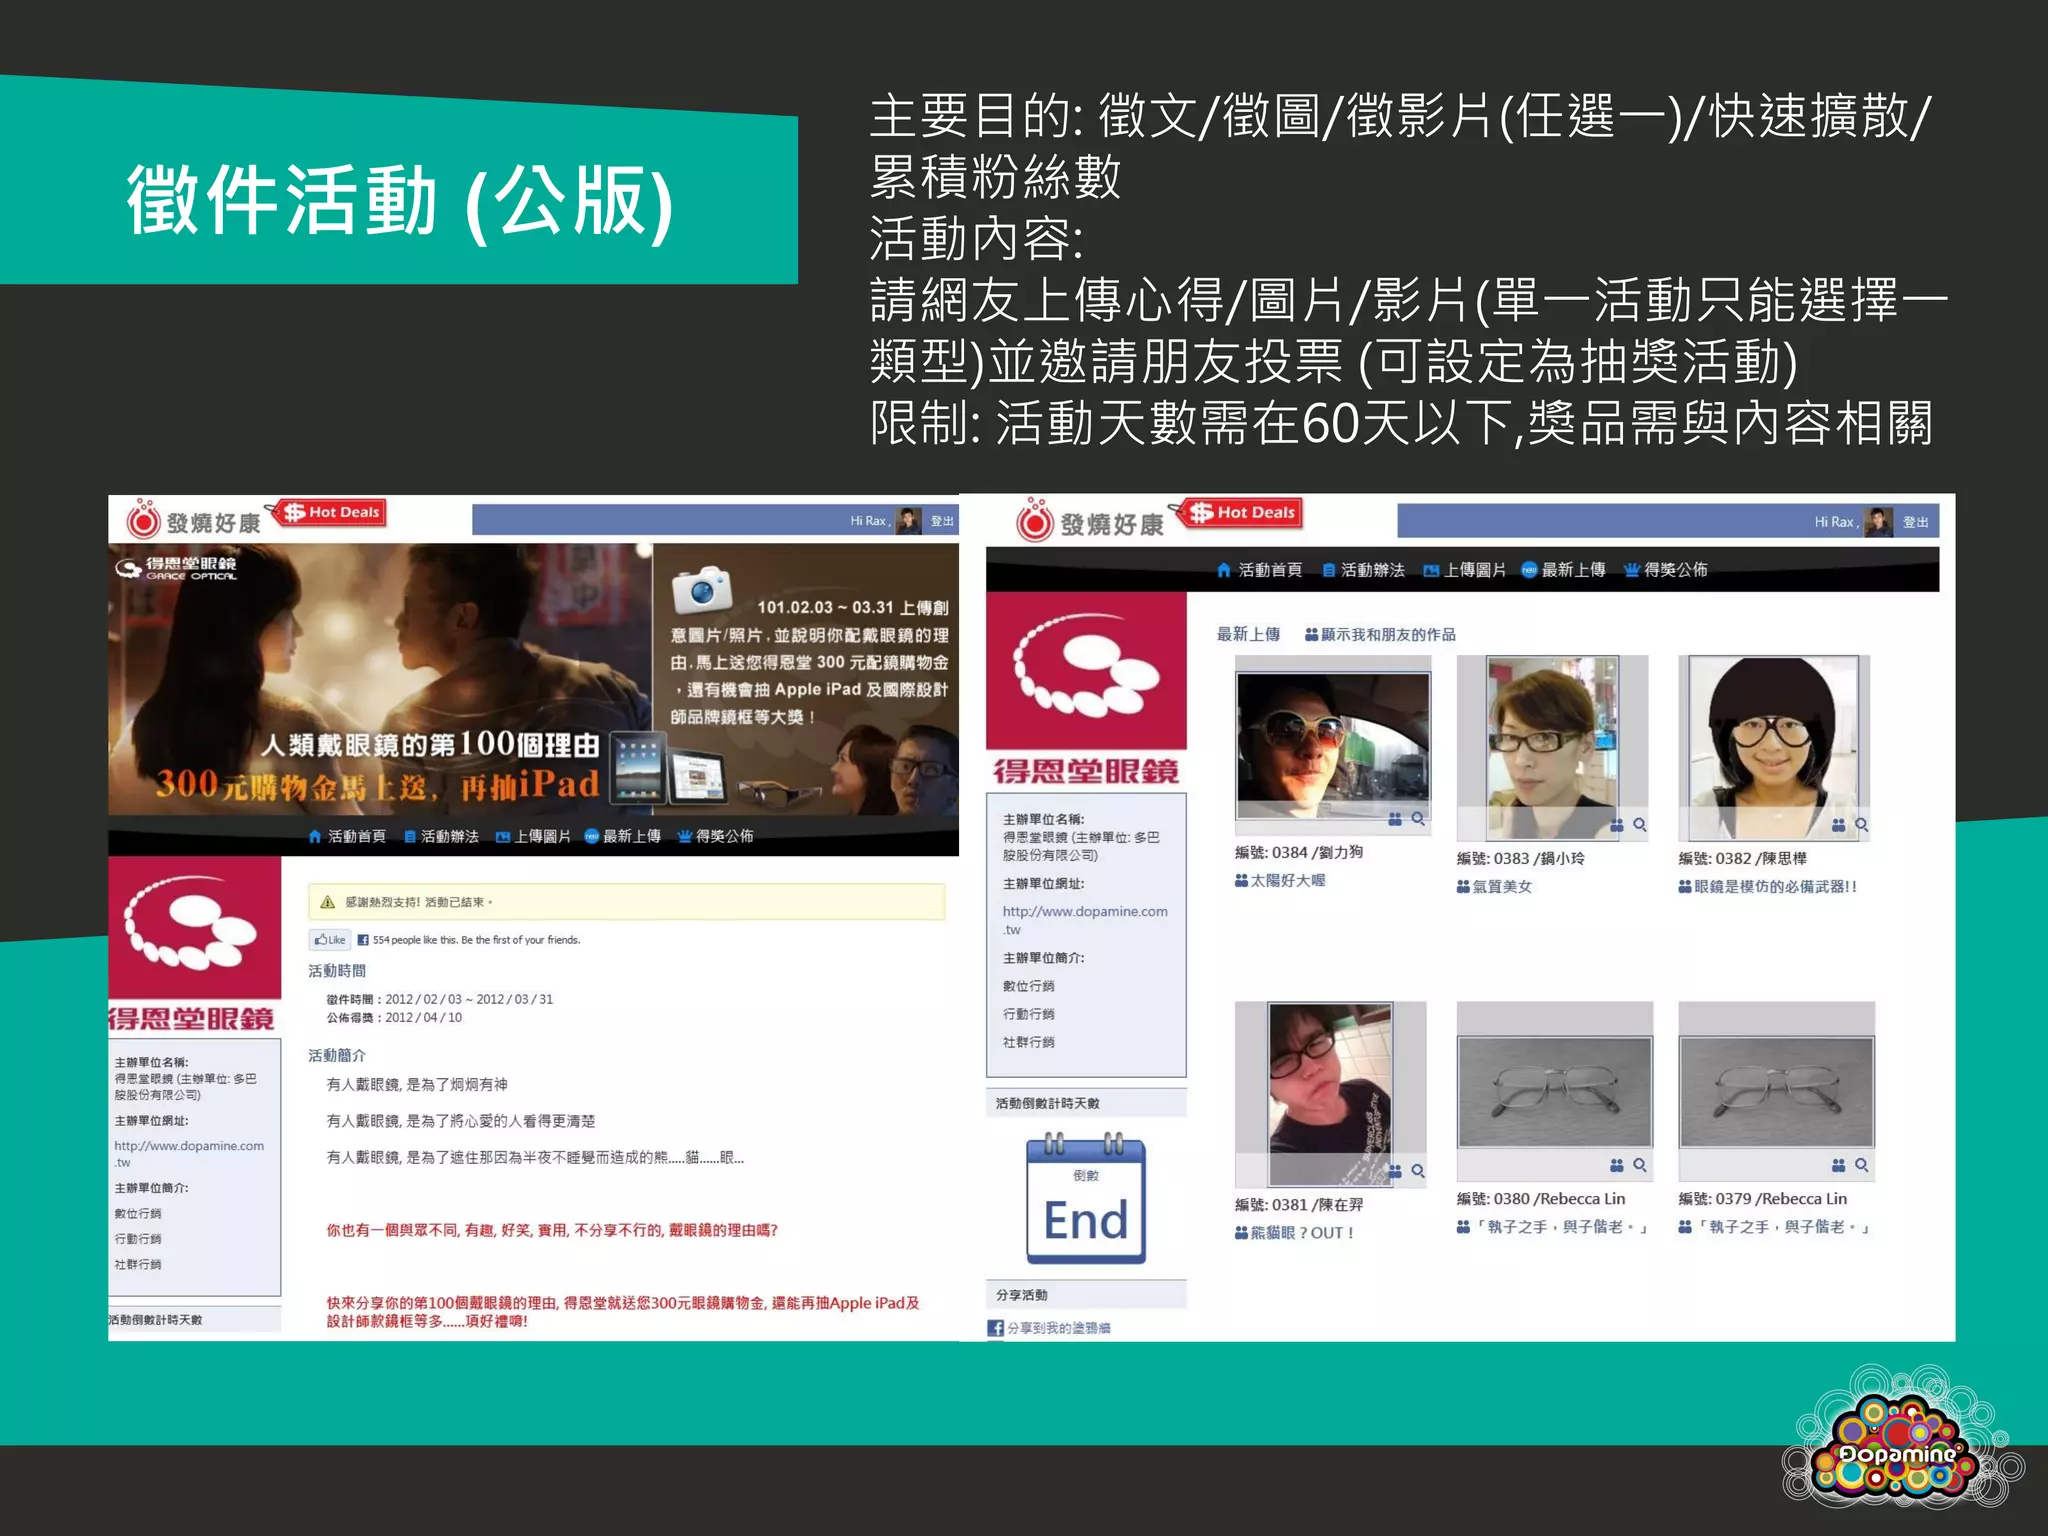The width and height of the screenshot is (2048, 1536).
Task: Click 分享到我的塗鴉牆 Facebook share link
Action: point(1049,1328)
